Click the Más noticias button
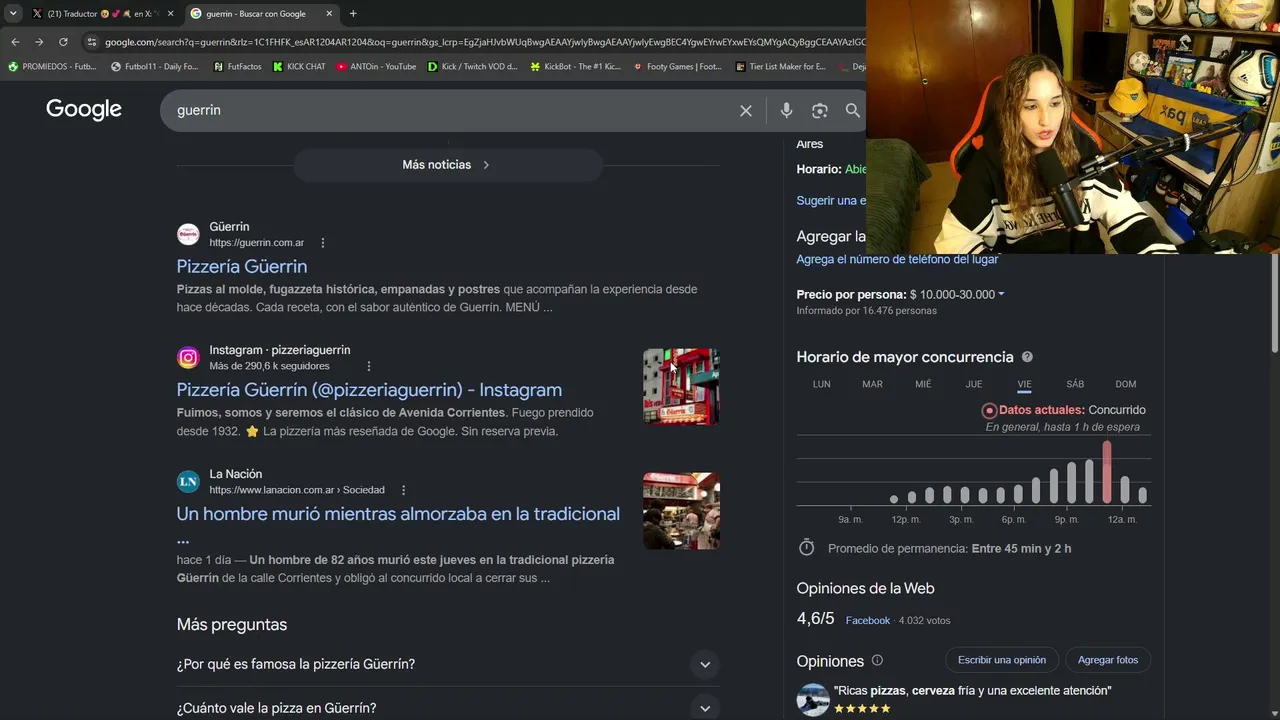The image size is (1280, 720). pyautogui.click(x=448, y=165)
